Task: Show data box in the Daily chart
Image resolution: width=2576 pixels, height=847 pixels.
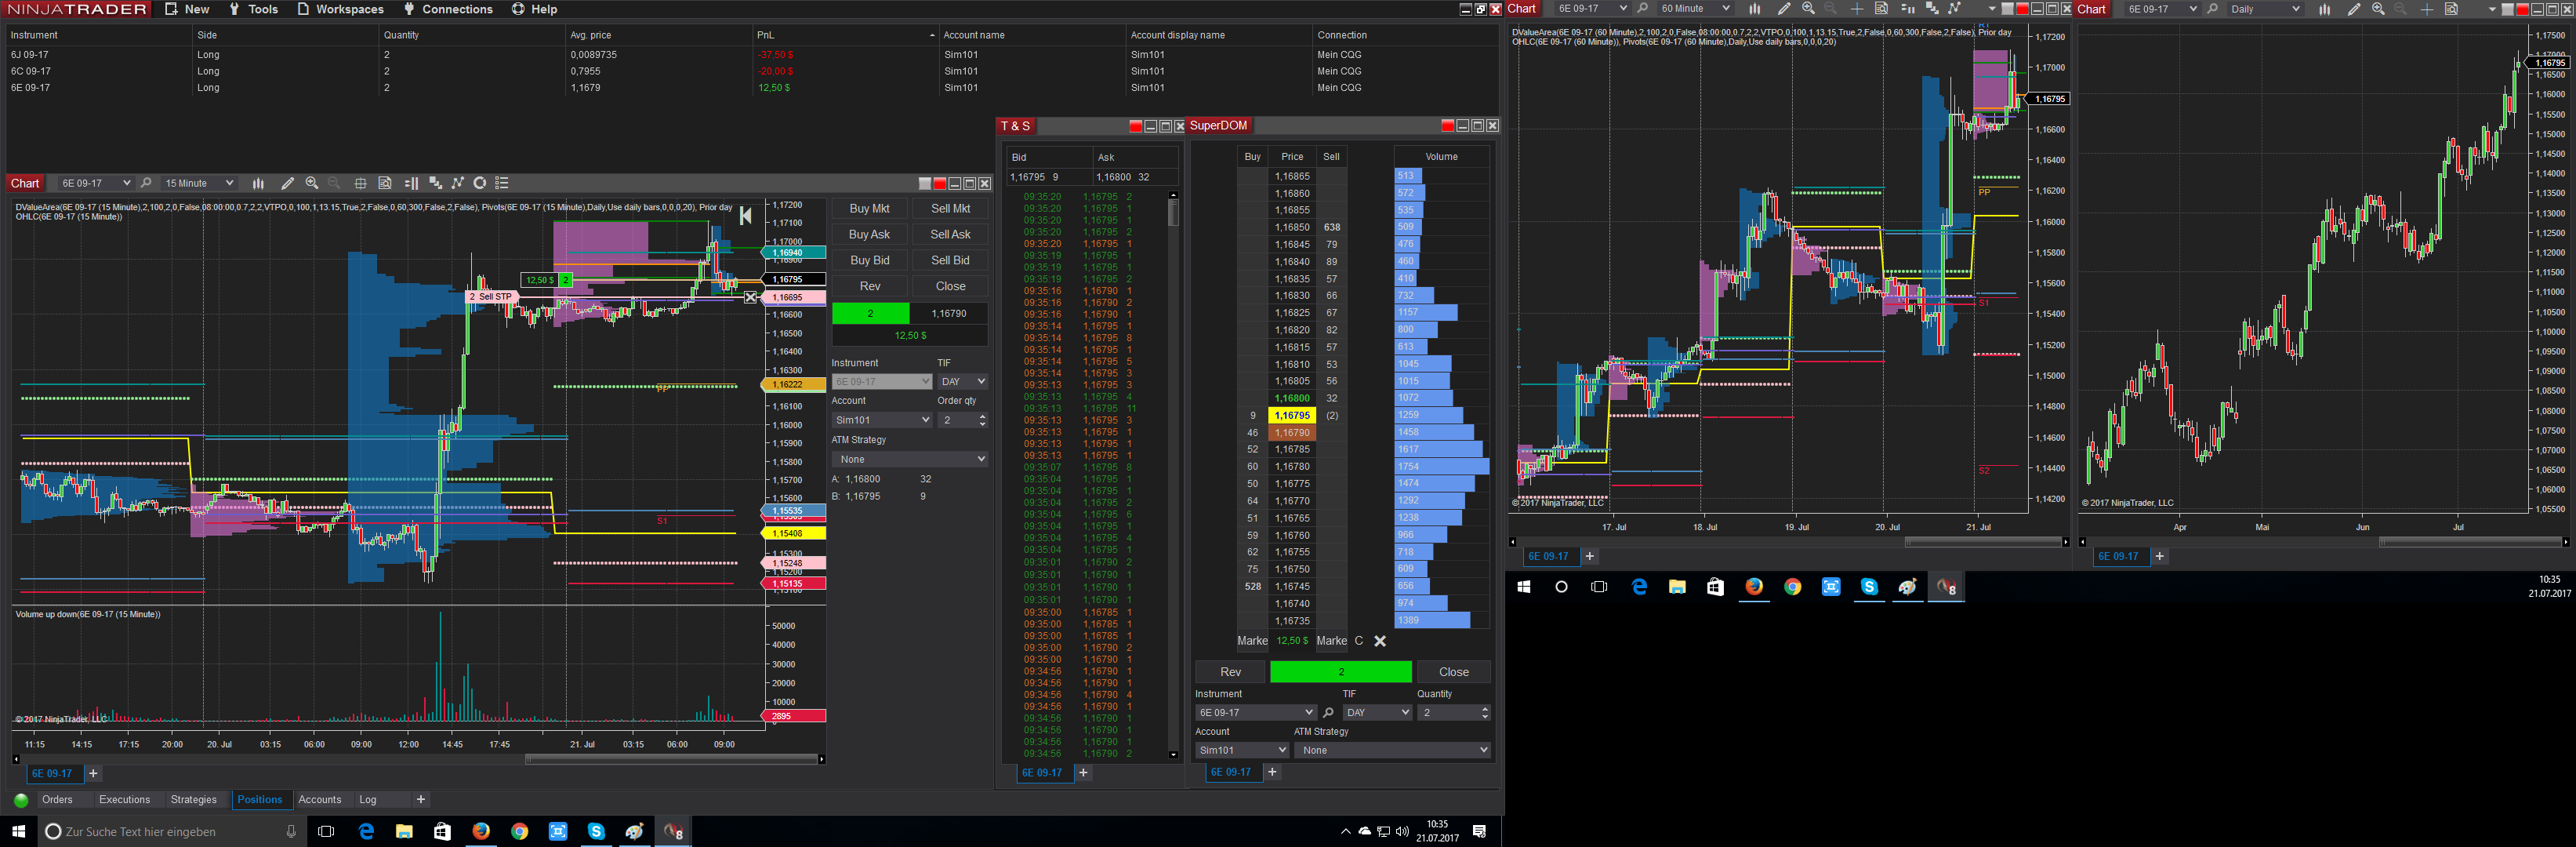Action: [2451, 9]
